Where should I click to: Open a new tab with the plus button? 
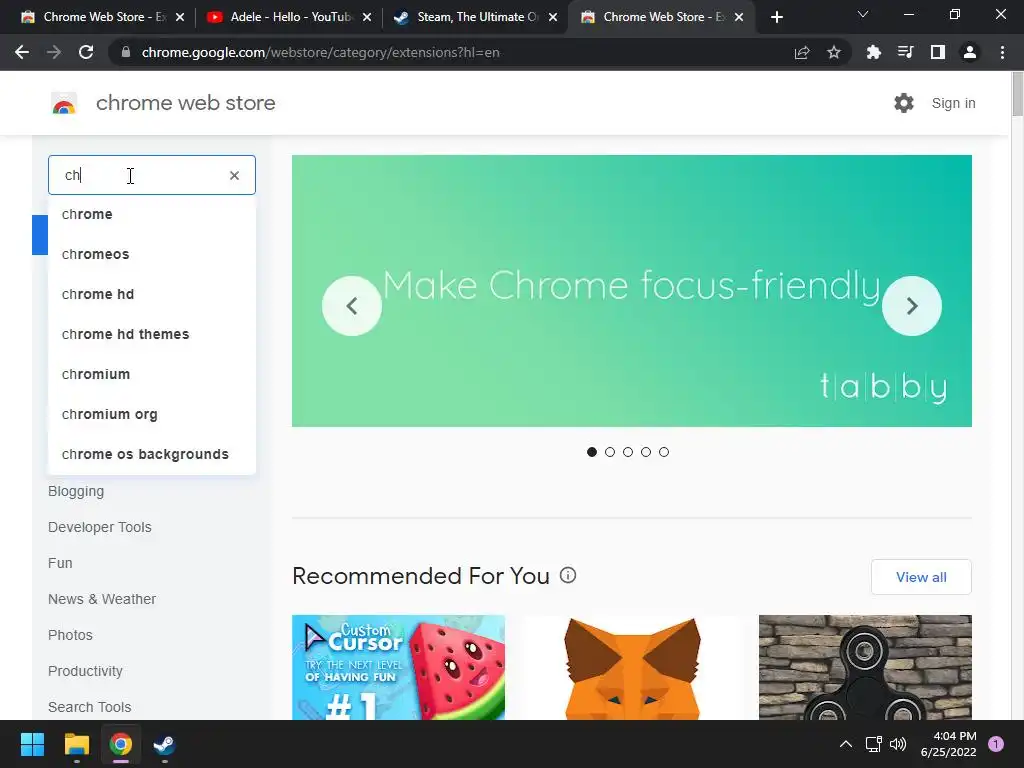tap(776, 17)
